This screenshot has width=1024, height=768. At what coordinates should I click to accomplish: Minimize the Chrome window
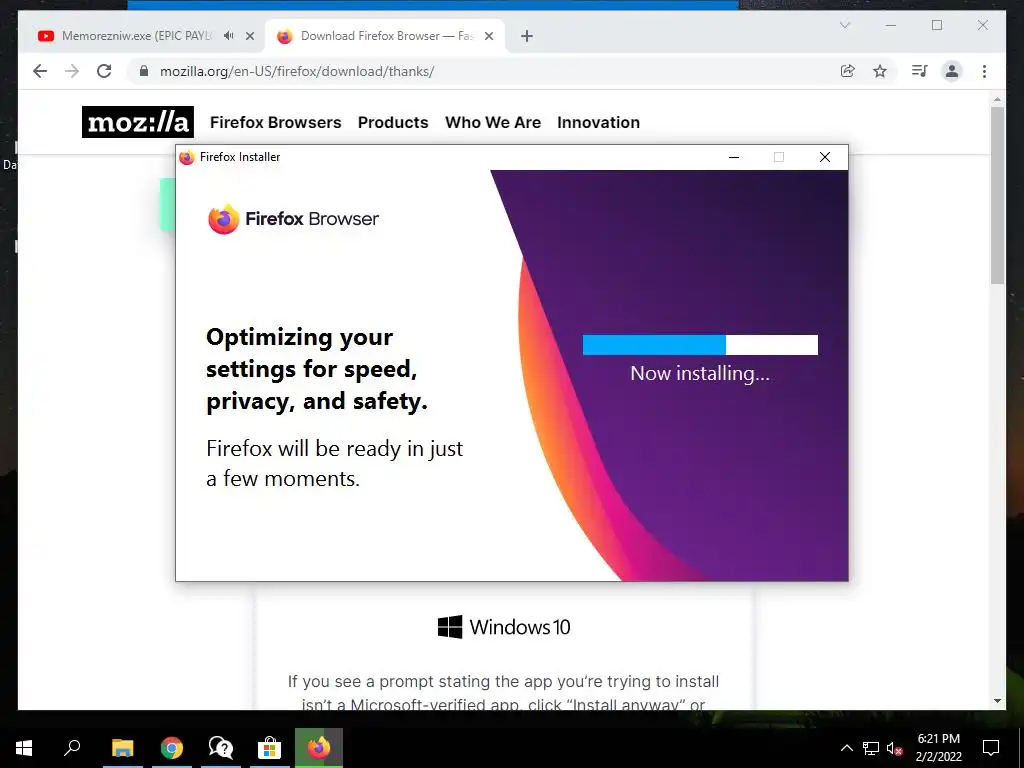click(891, 25)
